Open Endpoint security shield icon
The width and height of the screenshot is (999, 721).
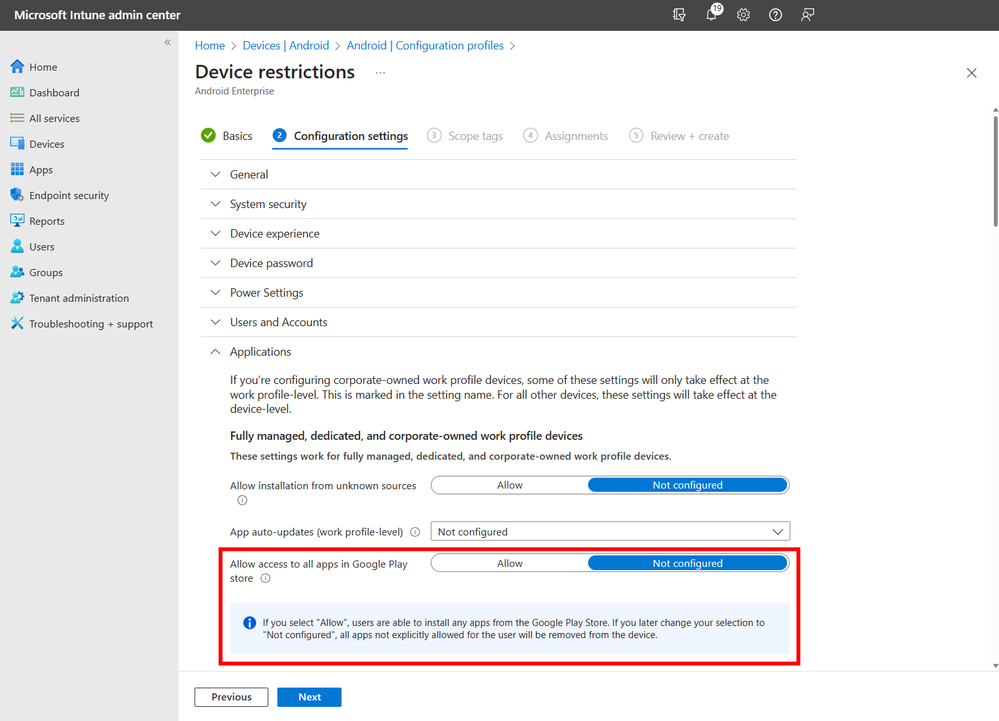[x=17, y=195]
